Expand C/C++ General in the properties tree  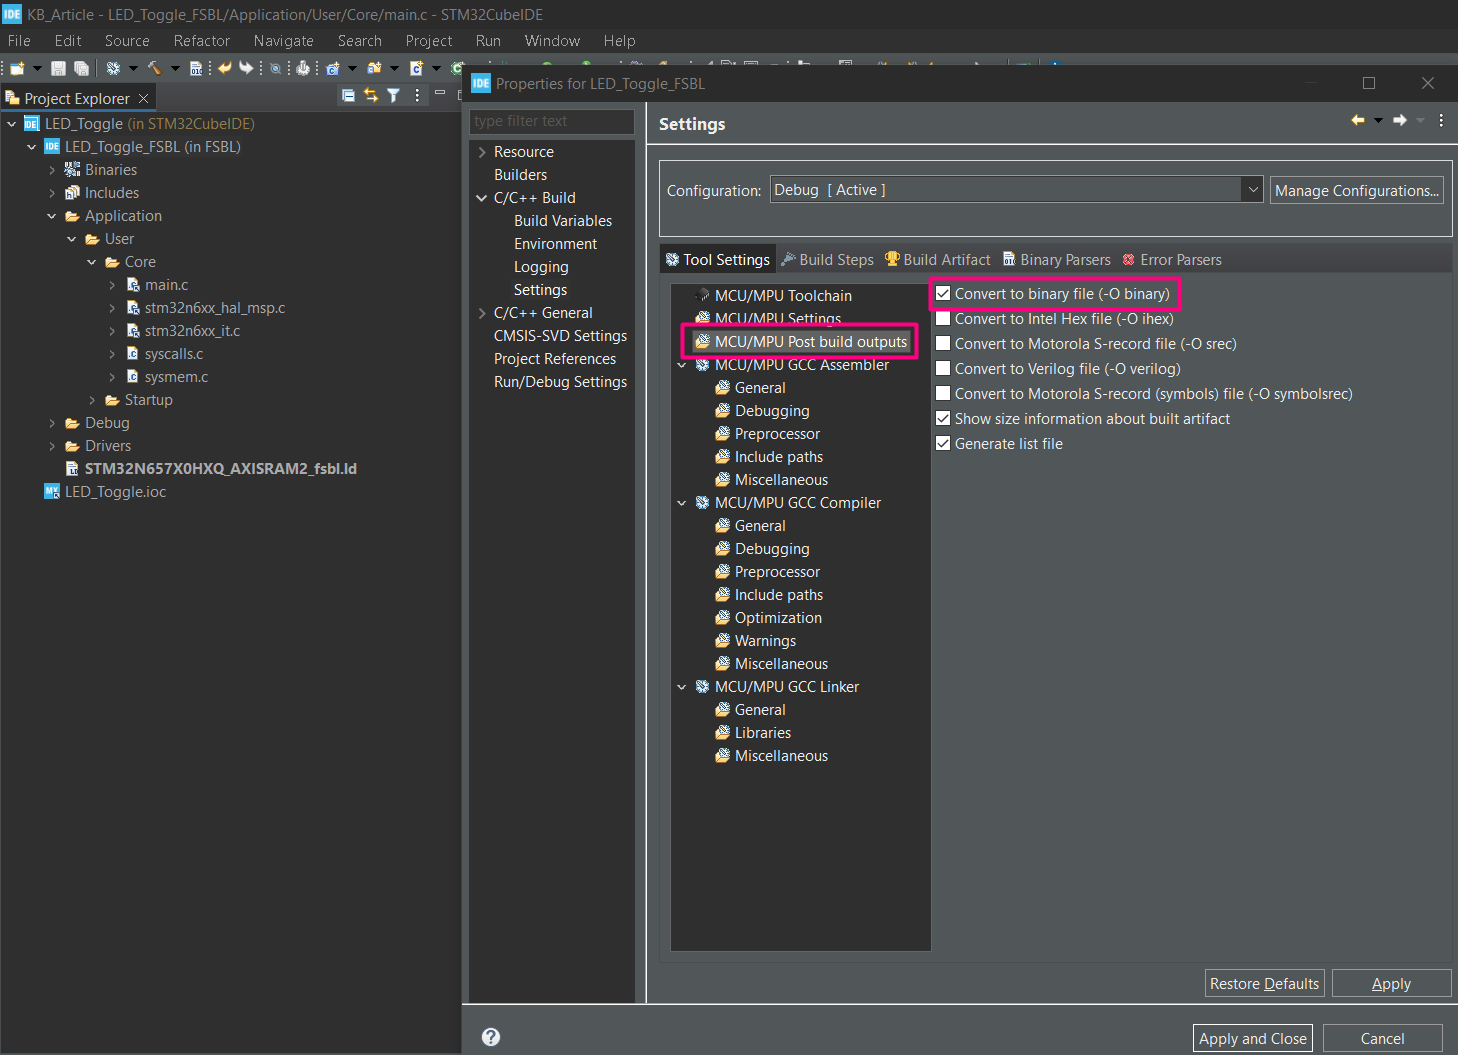point(482,312)
